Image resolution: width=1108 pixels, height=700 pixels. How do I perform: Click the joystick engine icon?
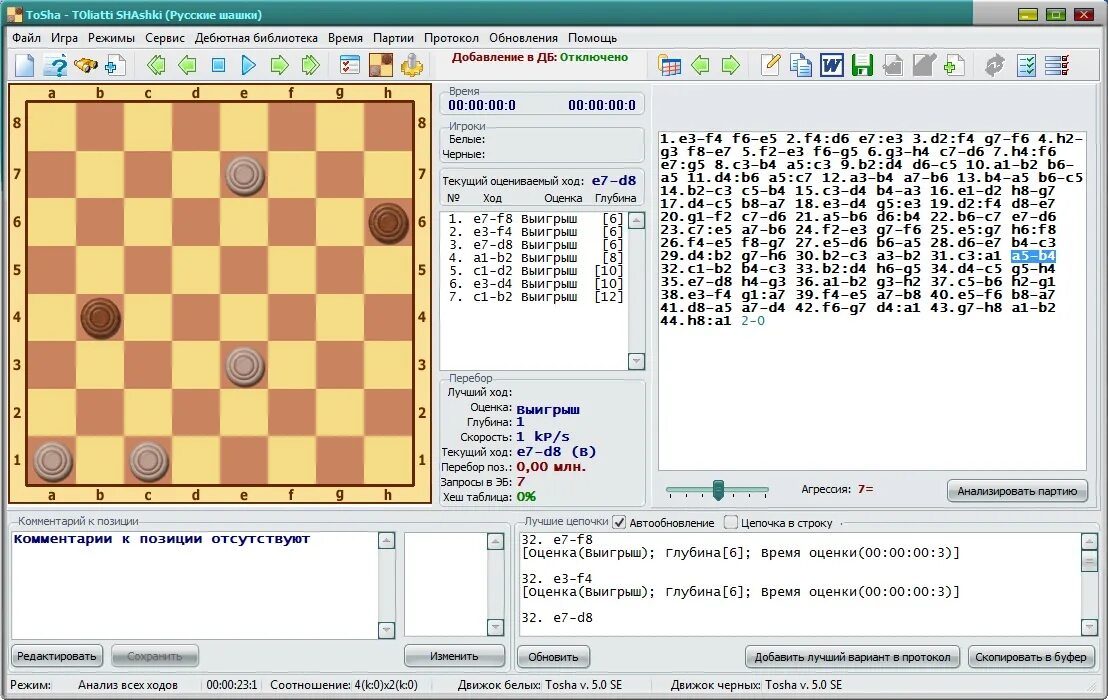point(412,66)
